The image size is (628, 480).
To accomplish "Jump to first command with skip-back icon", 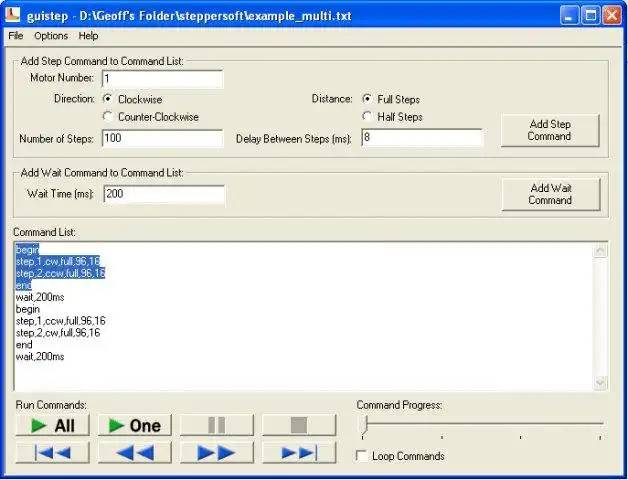I will [x=52, y=453].
